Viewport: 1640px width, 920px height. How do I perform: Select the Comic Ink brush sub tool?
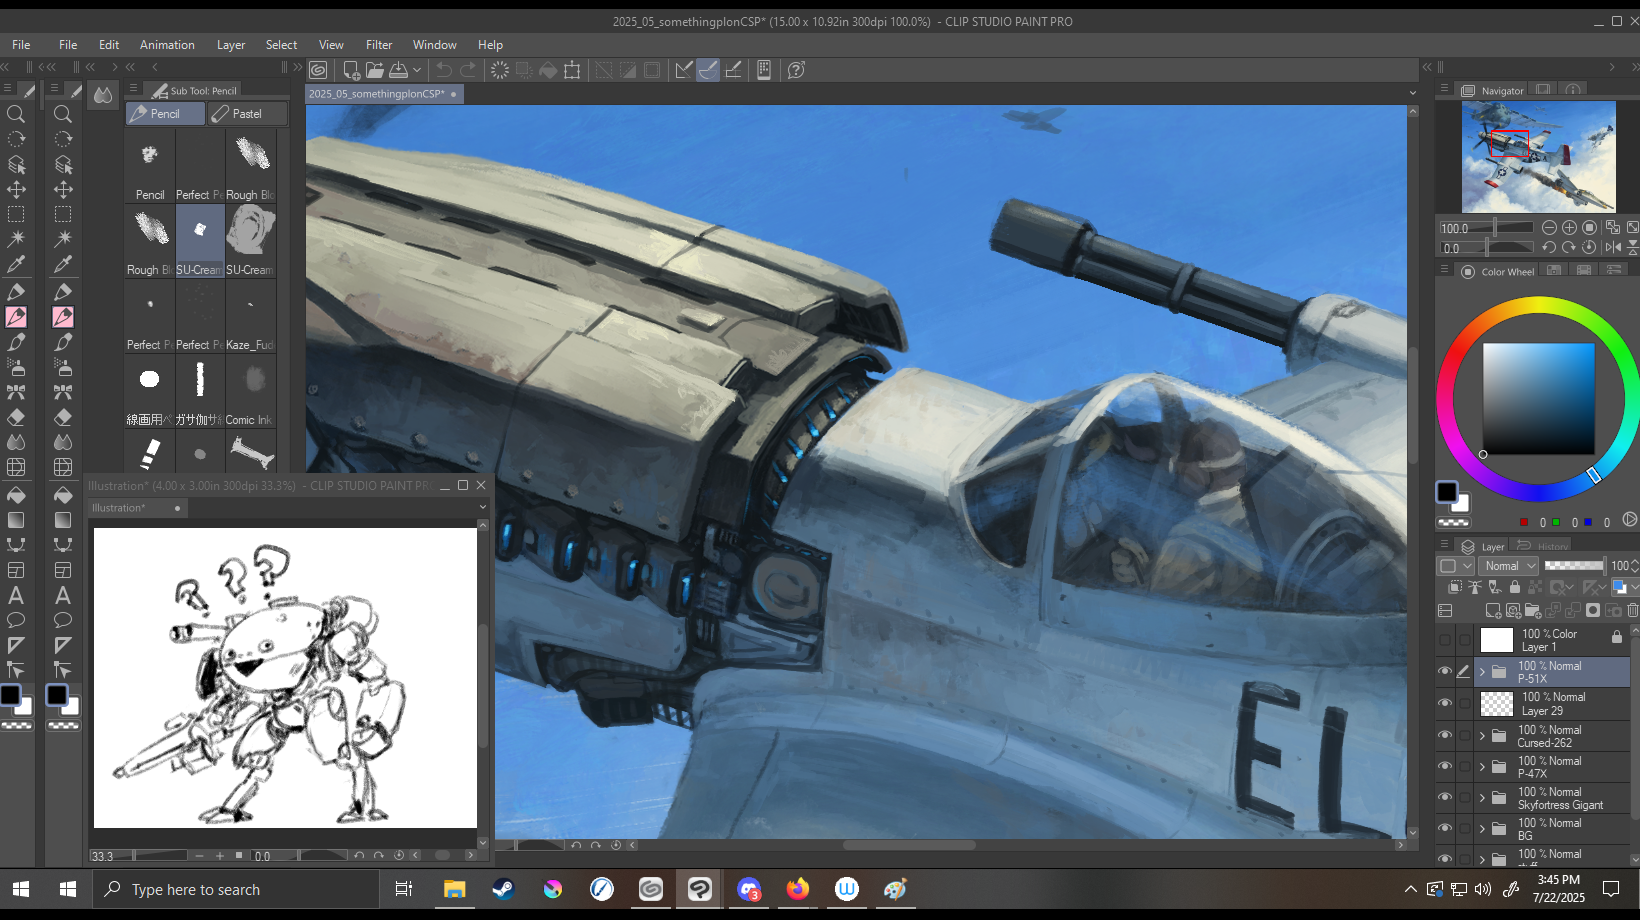pos(251,390)
